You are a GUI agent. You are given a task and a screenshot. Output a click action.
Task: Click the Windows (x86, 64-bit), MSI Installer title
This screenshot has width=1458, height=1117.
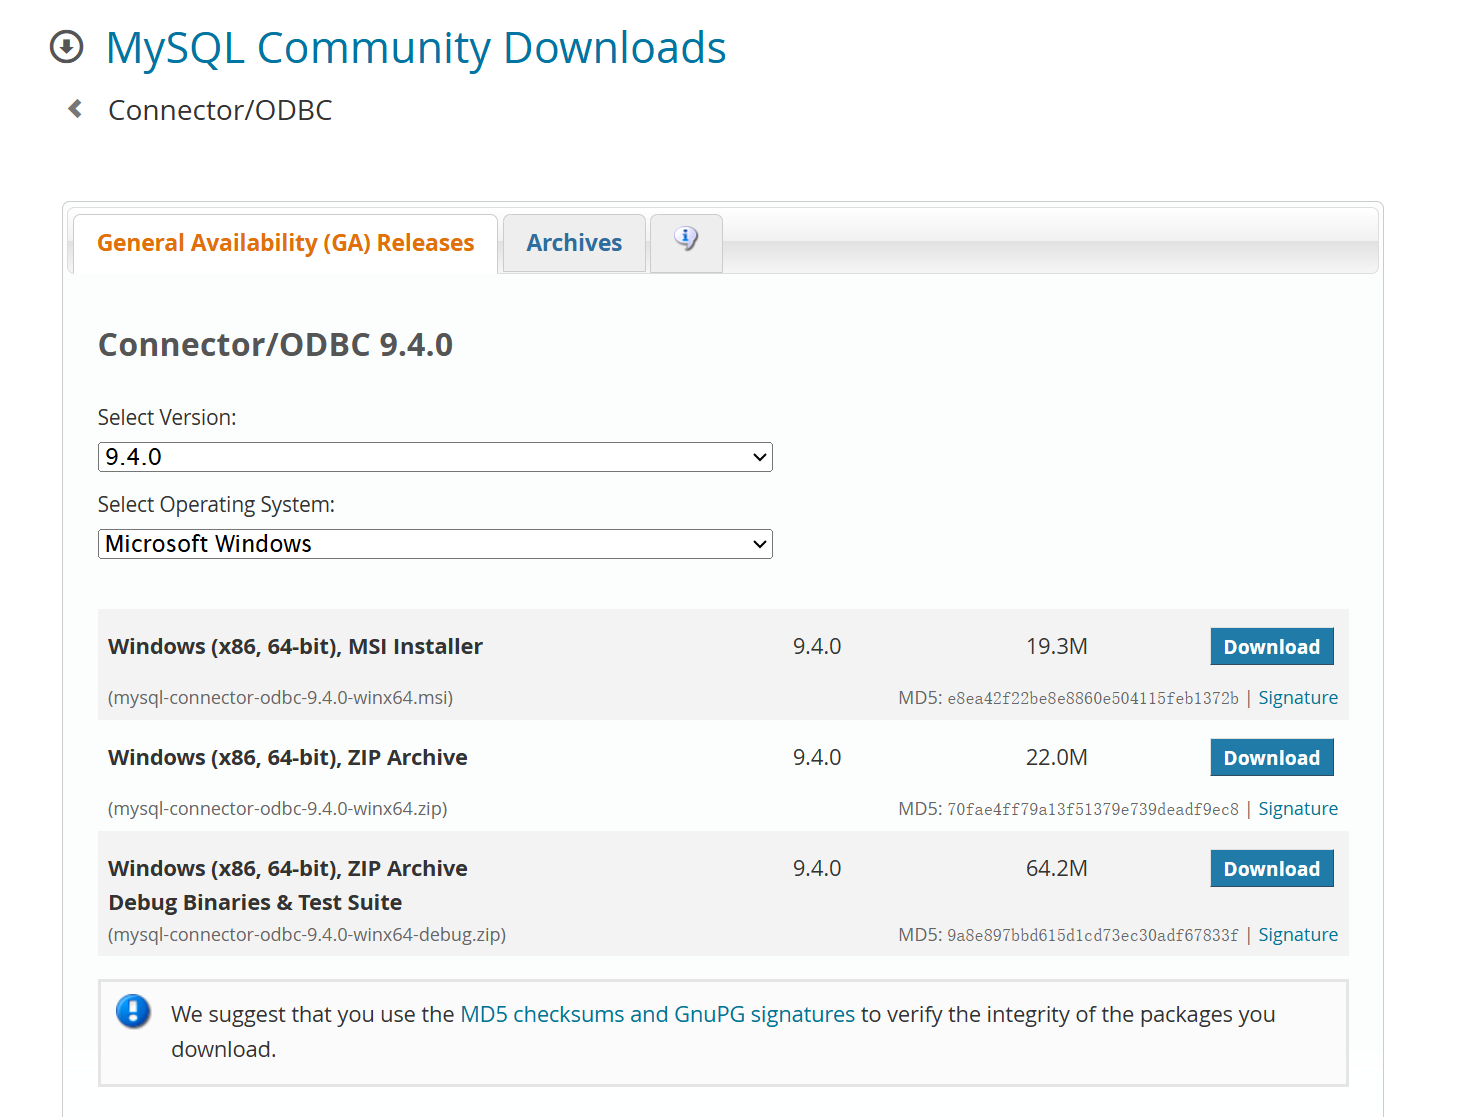pos(295,647)
